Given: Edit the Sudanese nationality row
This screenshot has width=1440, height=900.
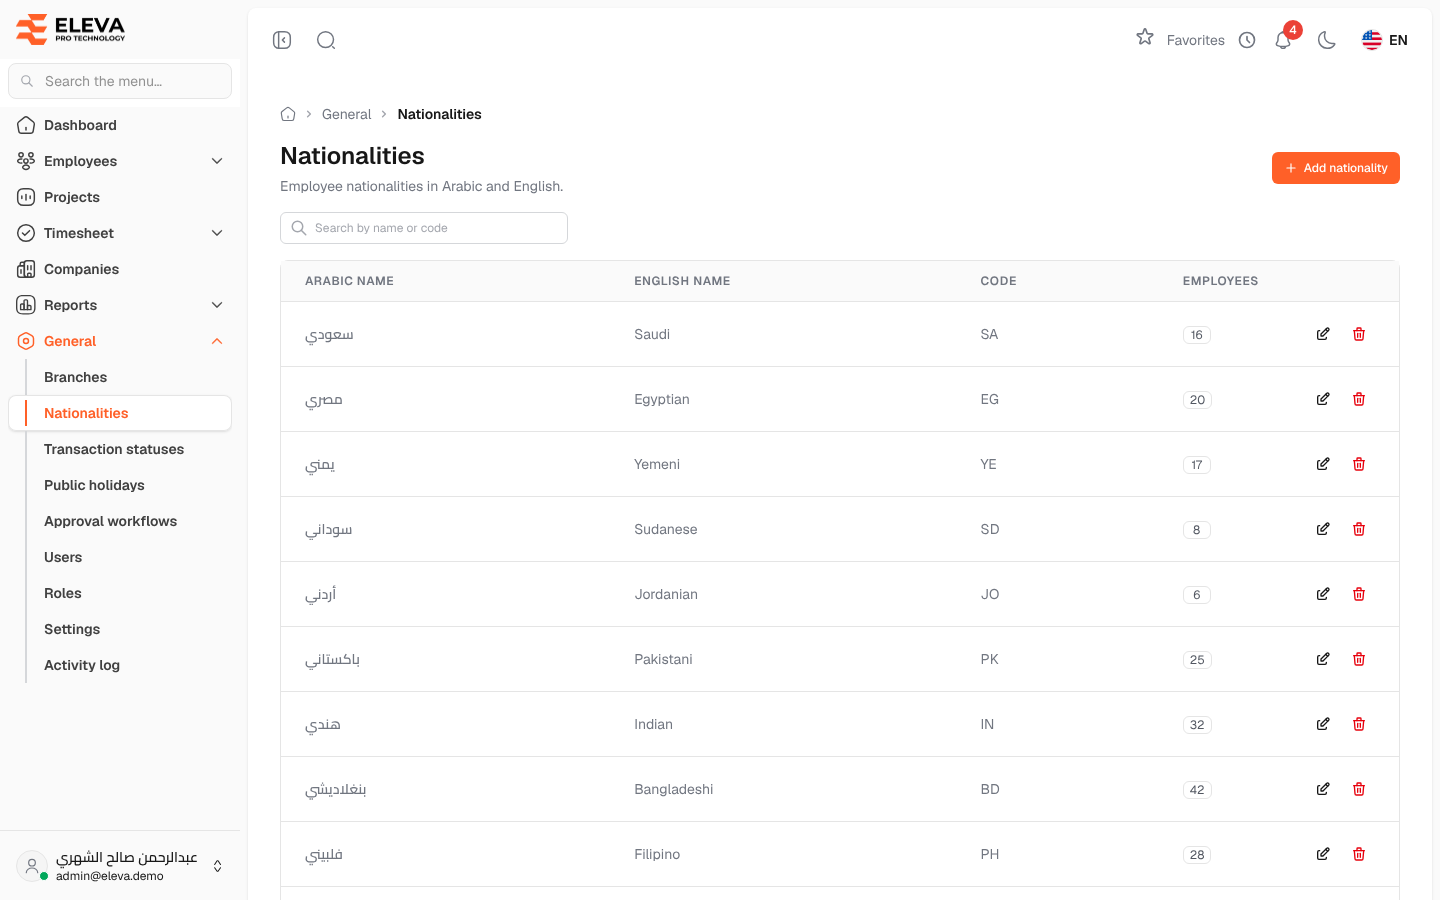Looking at the screenshot, I should (x=1323, y=529).
